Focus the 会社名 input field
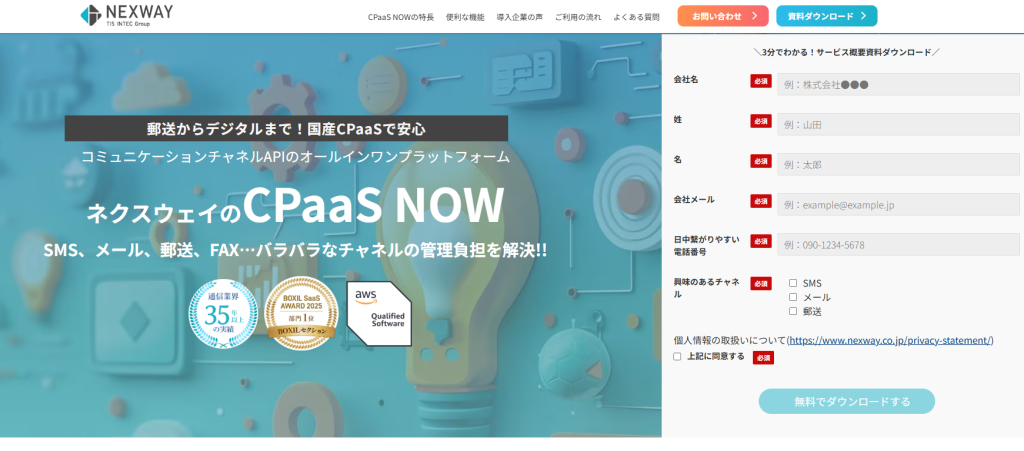Image resolution: width=1024 pixels, height=451 pixels. point(898,84)
